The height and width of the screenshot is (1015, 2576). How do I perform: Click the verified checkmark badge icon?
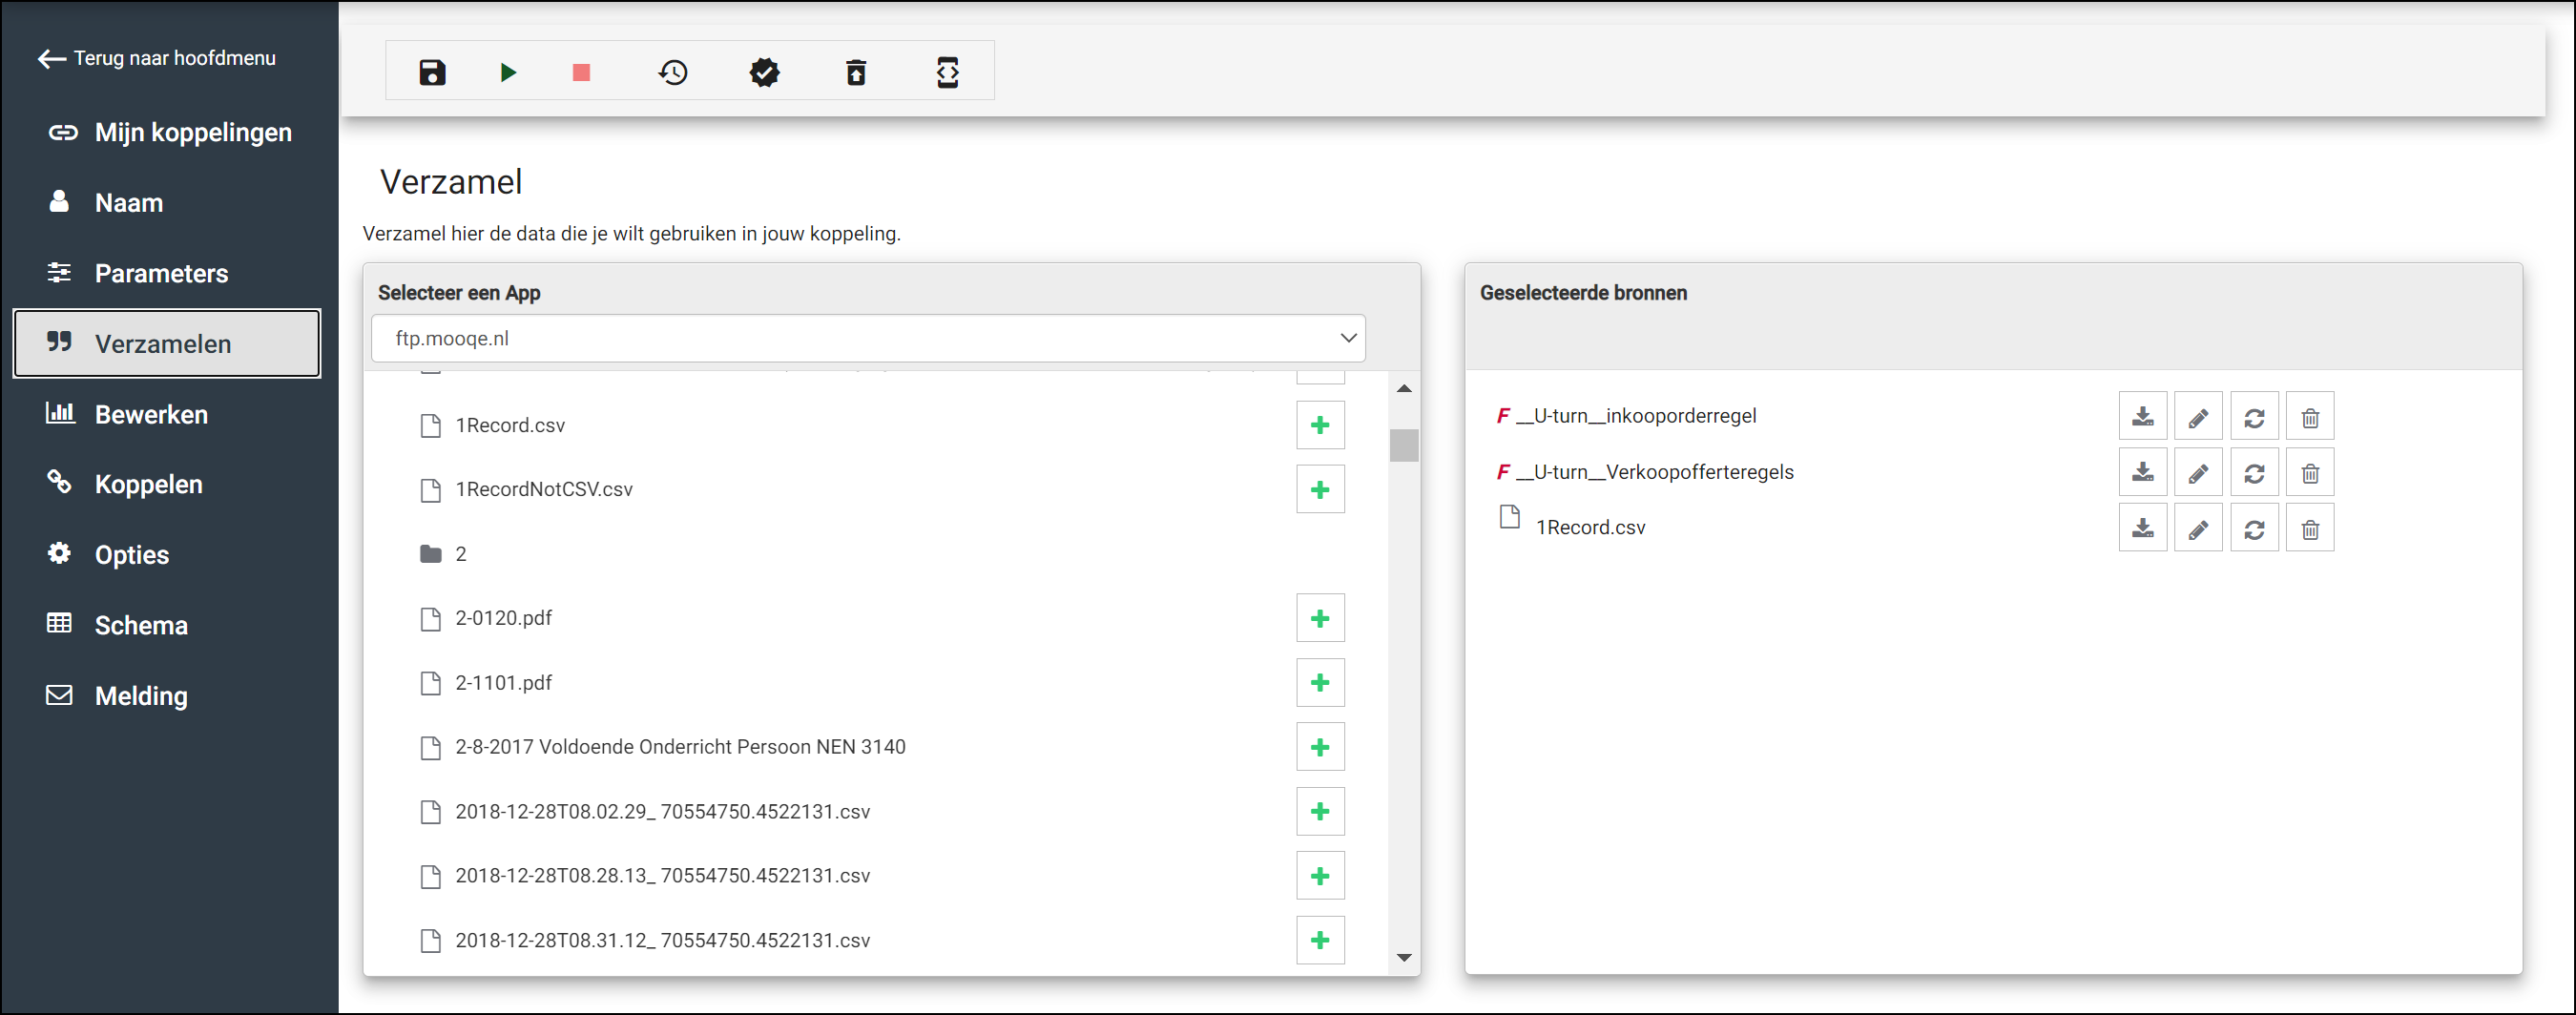pos(764,72)
